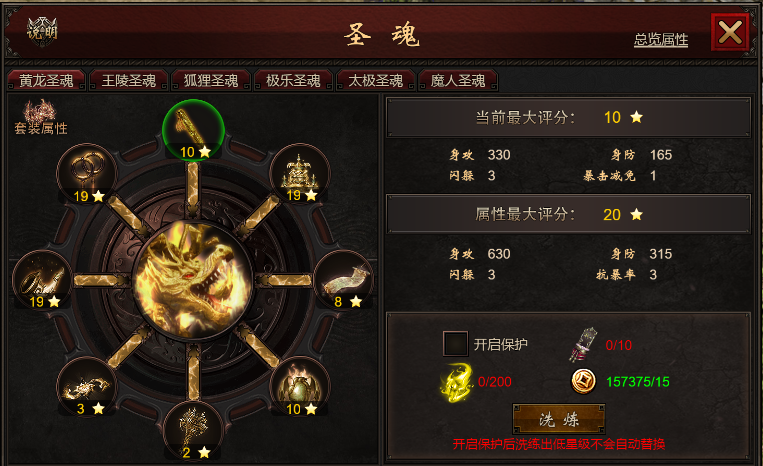Select the 10-star flaming helmet slot
This screenshot has height=466, width=763.
(300, 387)
